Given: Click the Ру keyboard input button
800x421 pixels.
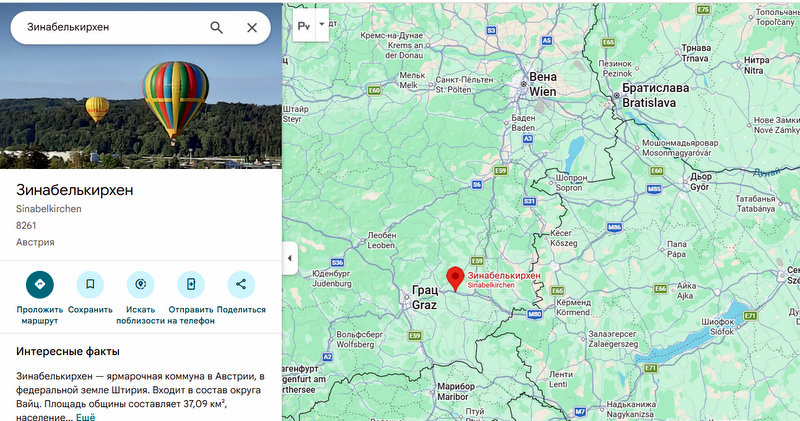Looking at the screenshot, I should click(x=304, y=24).
